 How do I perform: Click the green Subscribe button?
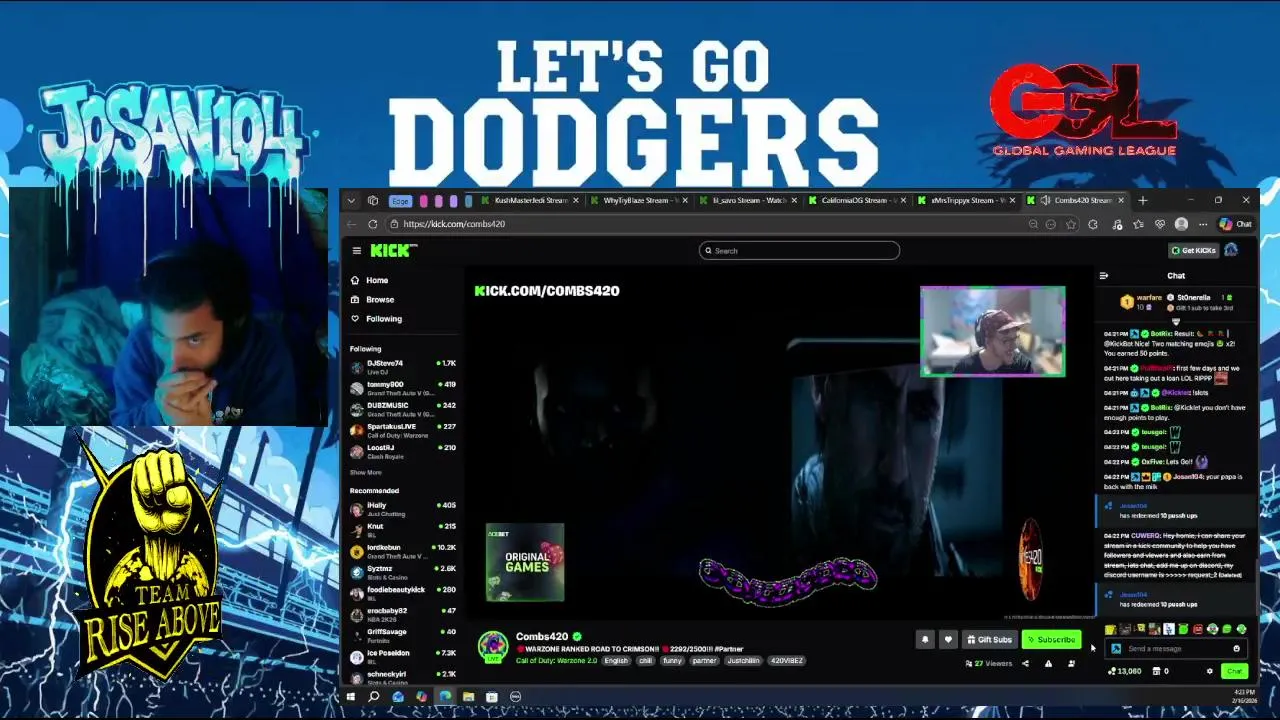click(1051, 640)
